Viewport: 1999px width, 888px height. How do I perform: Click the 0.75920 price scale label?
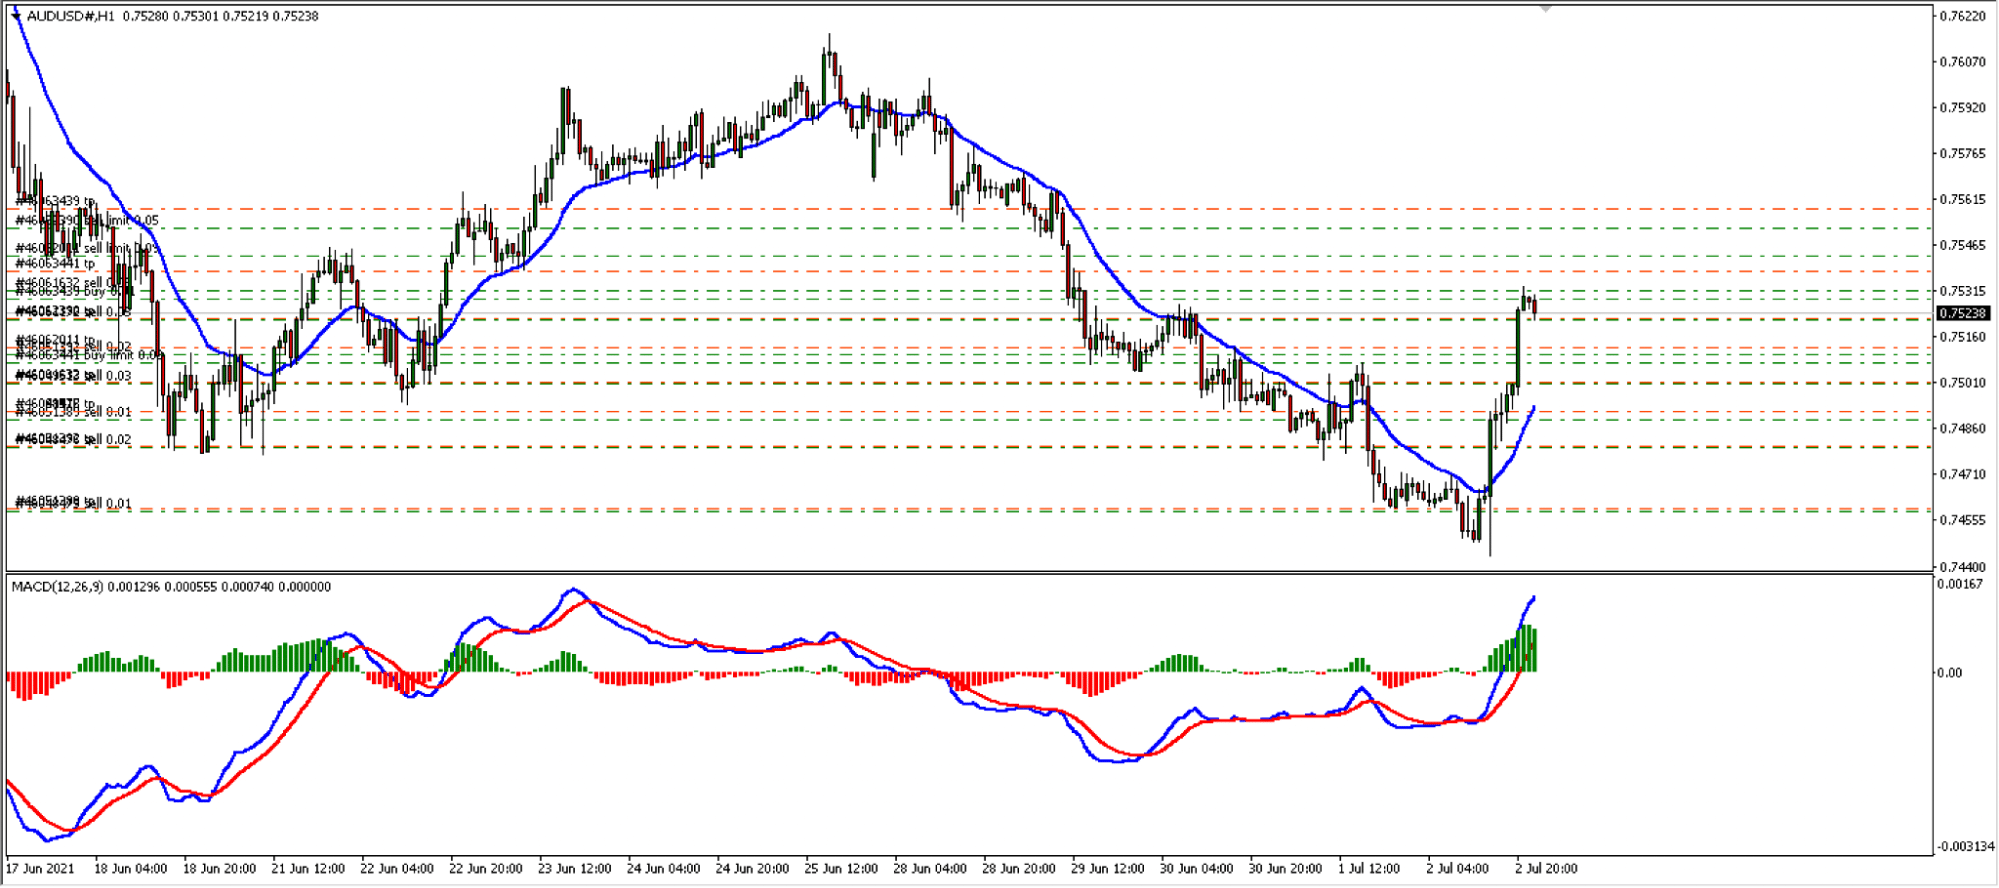[x=1961, y=108]
